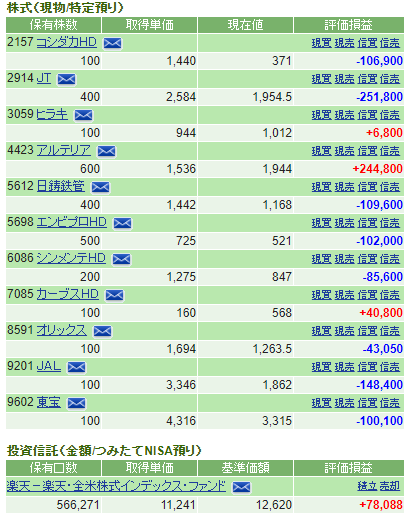The width and height of the screenshot is (413, 525).
Task: Open the JT stock link
Action: [44, 78]
